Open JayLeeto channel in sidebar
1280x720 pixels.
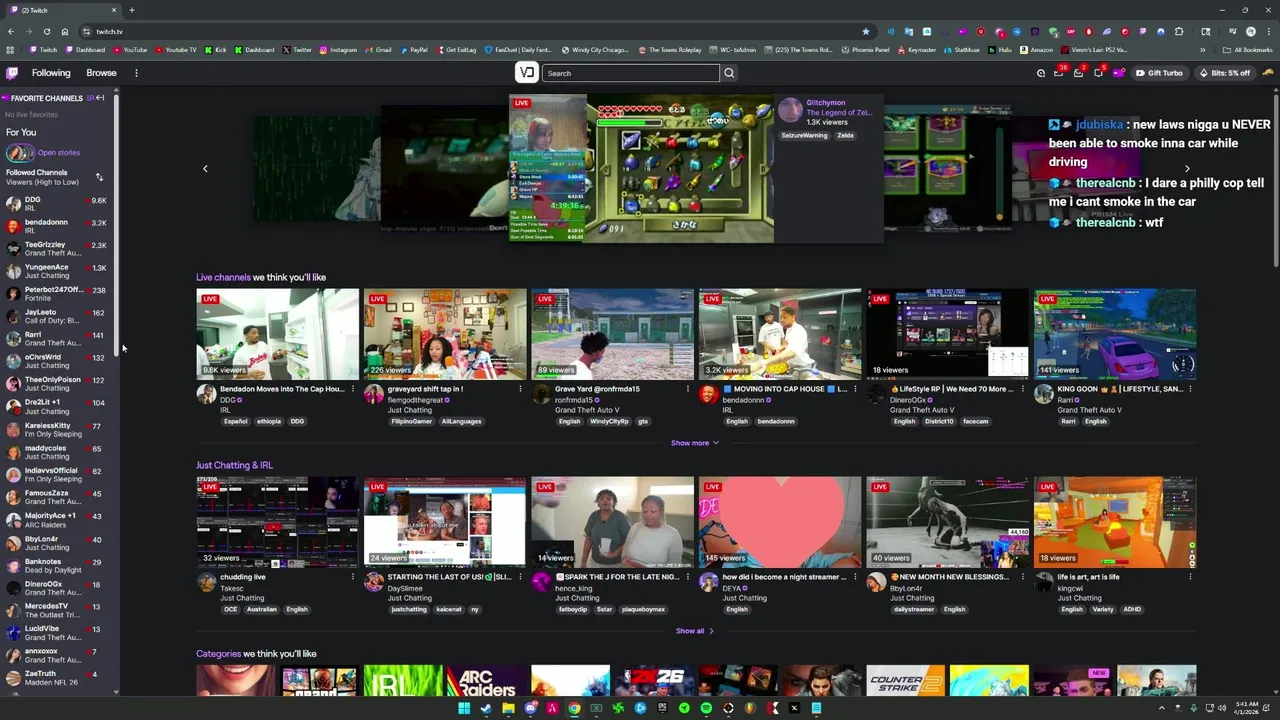click(58, 316)
